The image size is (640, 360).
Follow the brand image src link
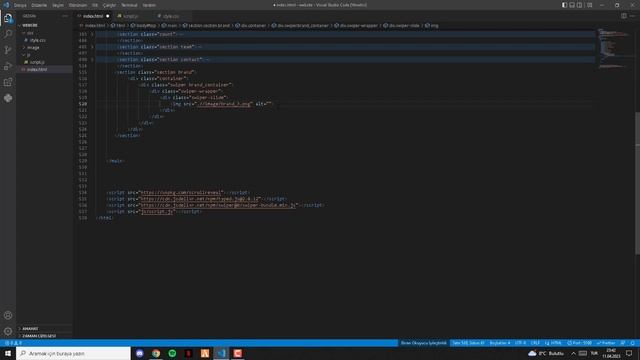[x=223, y=104]
